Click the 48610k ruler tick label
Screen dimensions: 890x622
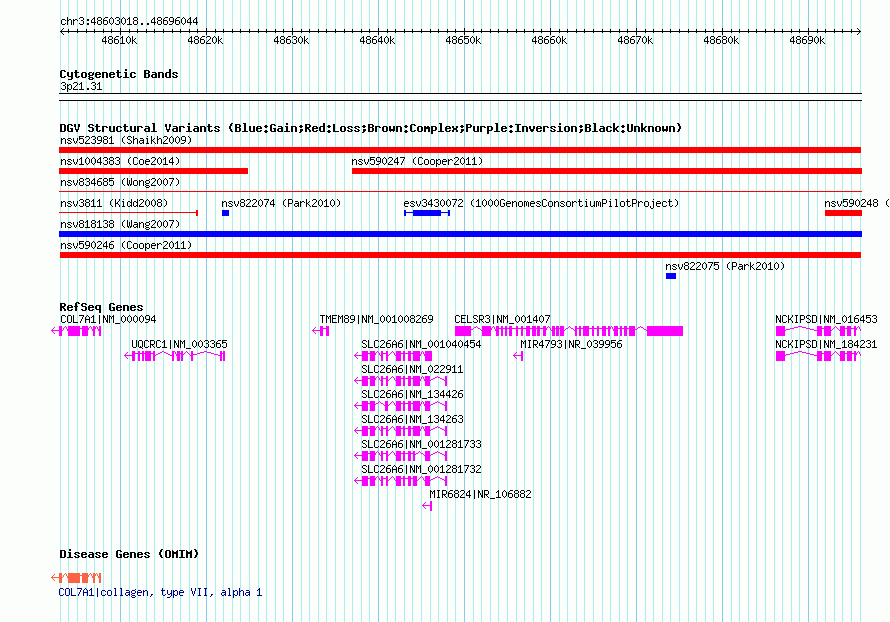coord(119,40)
